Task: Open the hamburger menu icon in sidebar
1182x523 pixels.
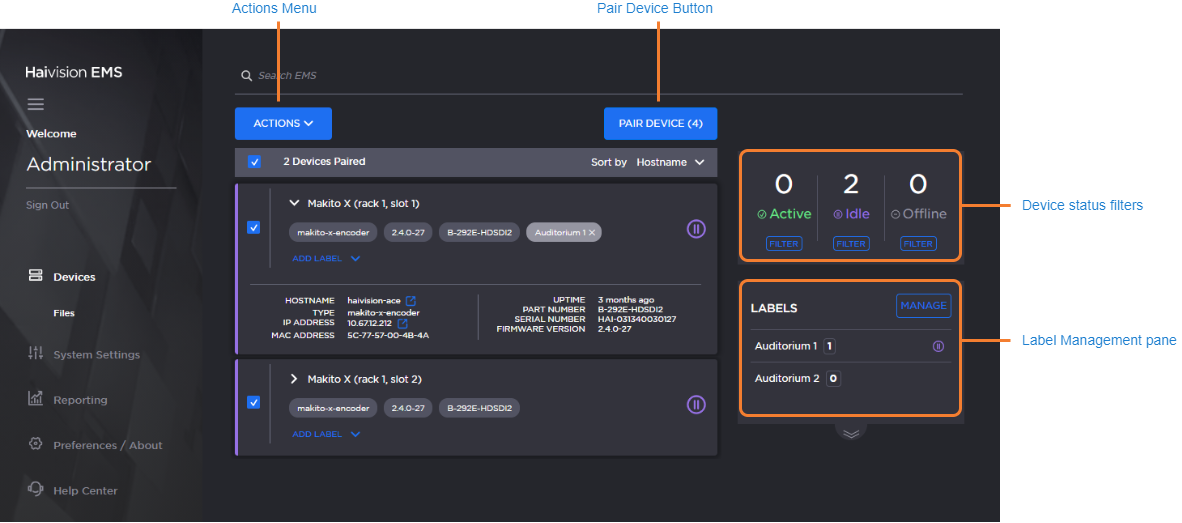Action: (x=36, y=104)
